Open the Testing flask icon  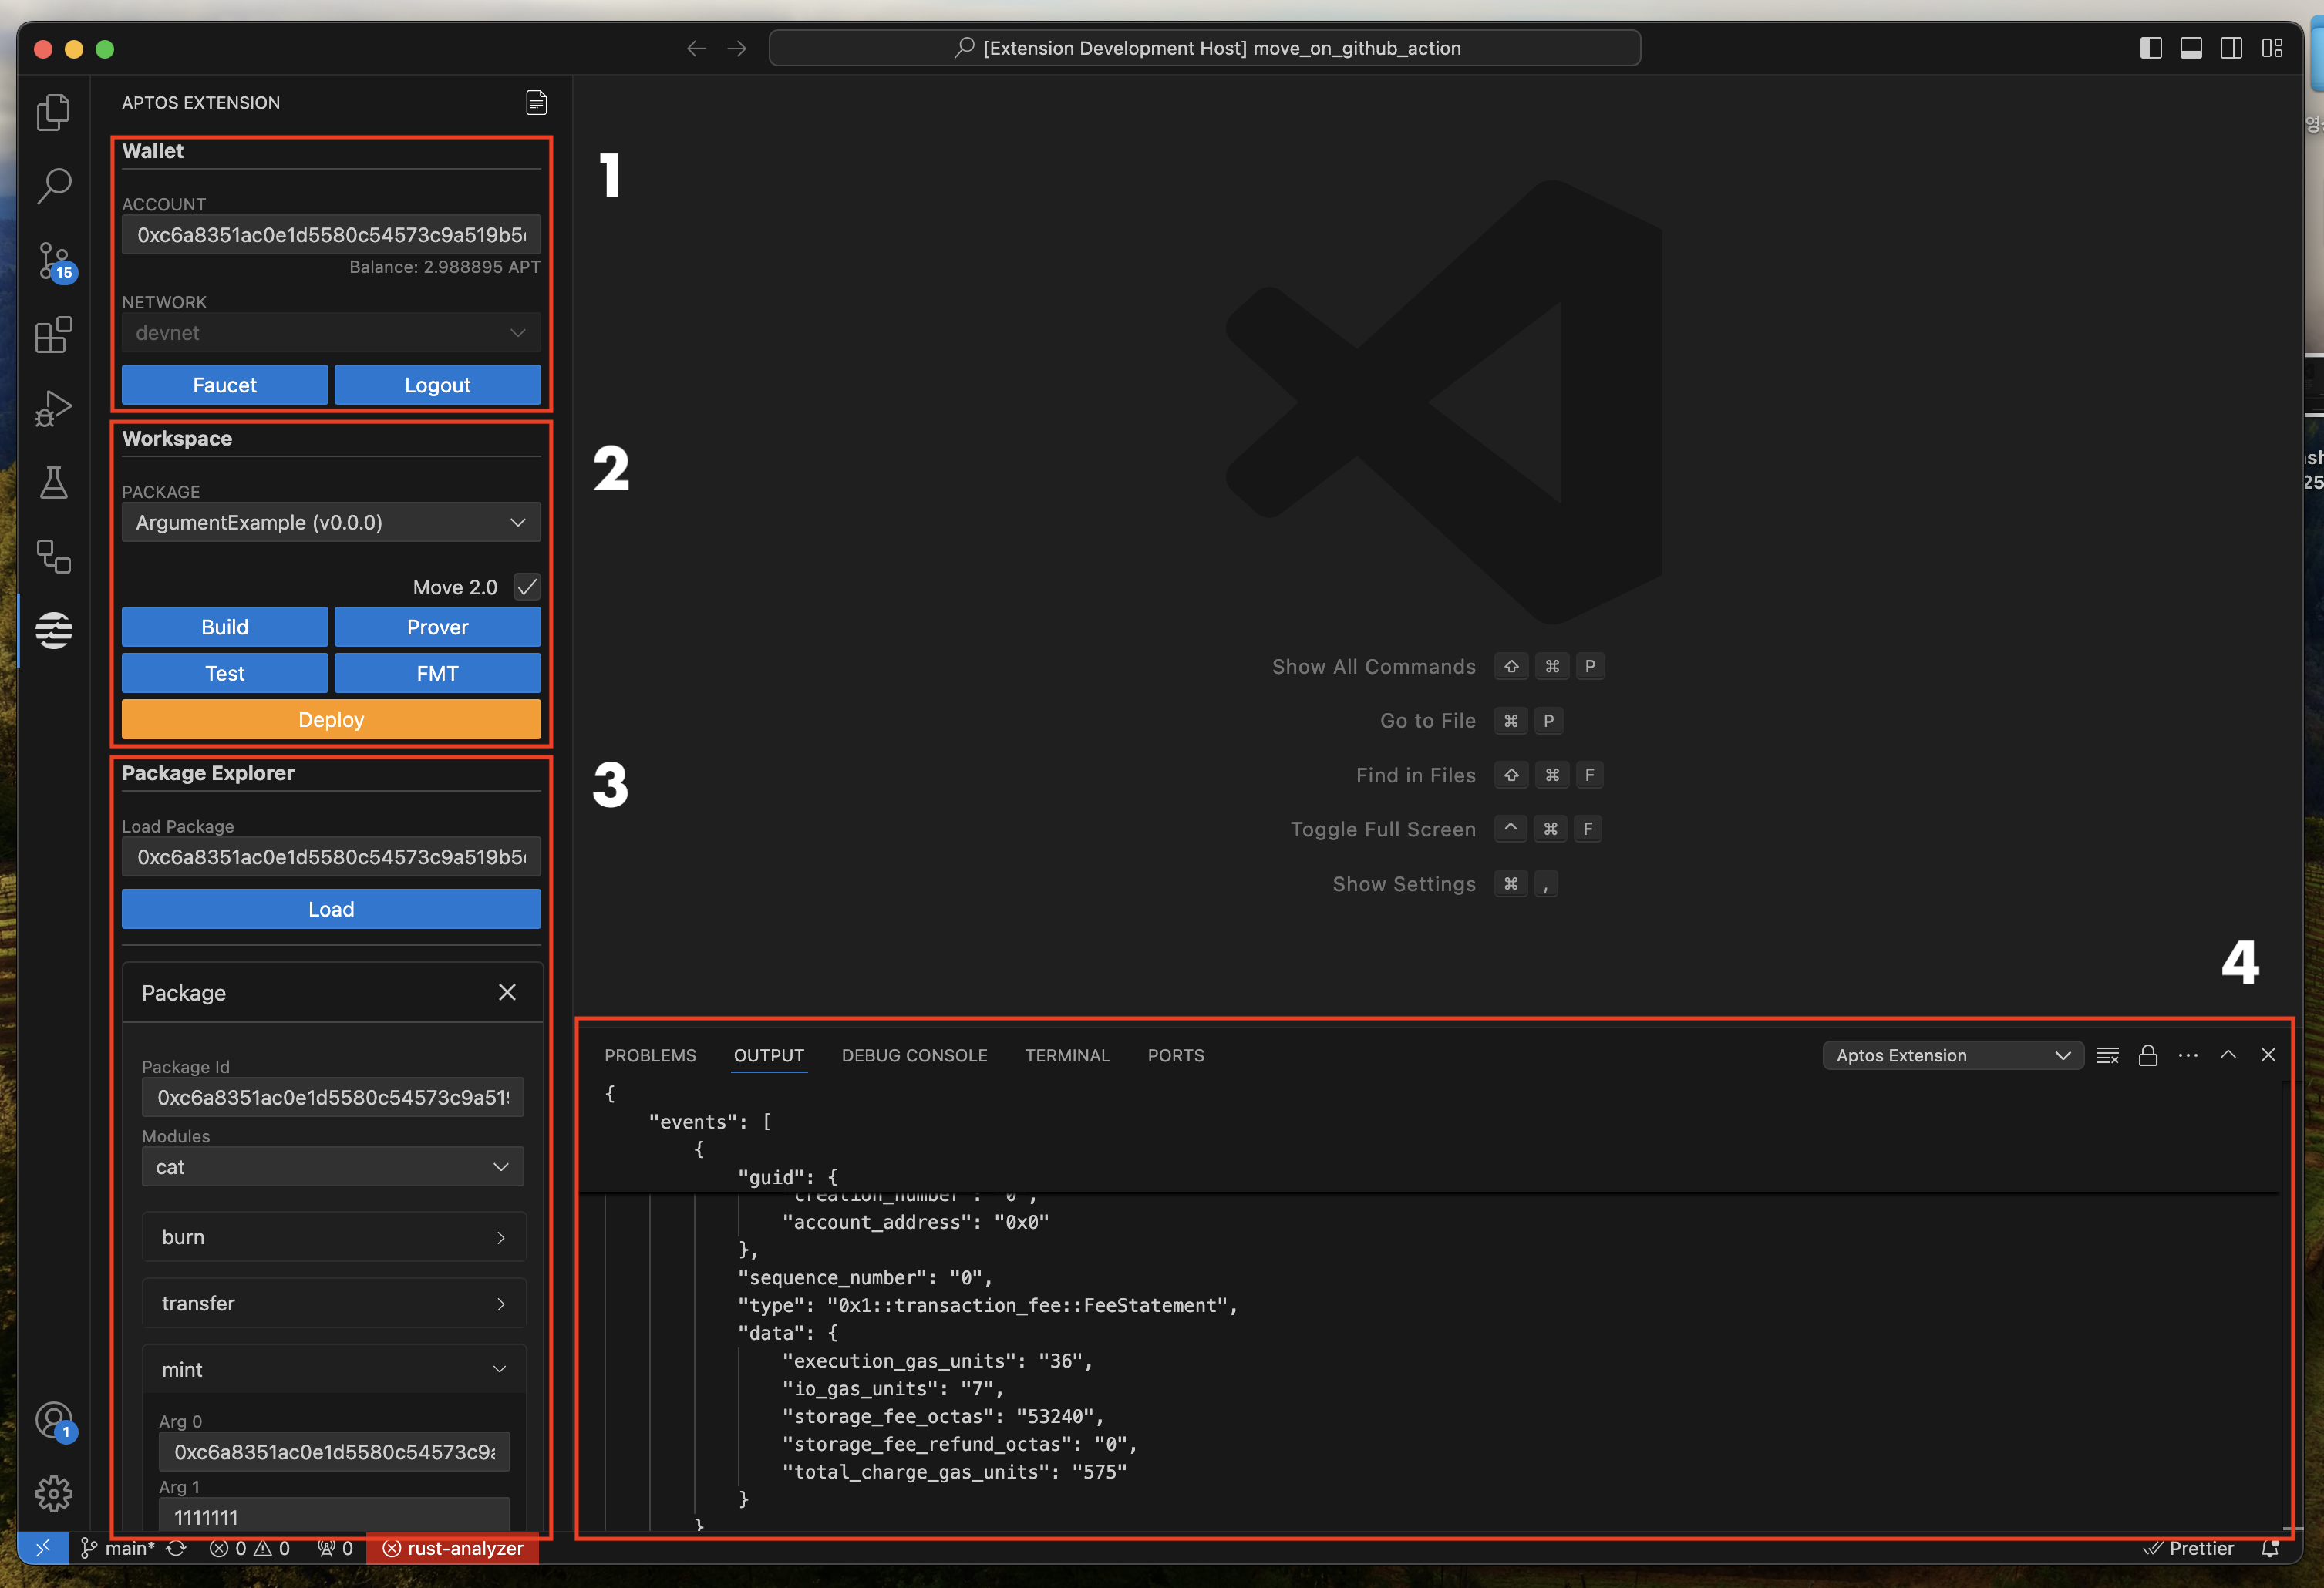point(54,483)
